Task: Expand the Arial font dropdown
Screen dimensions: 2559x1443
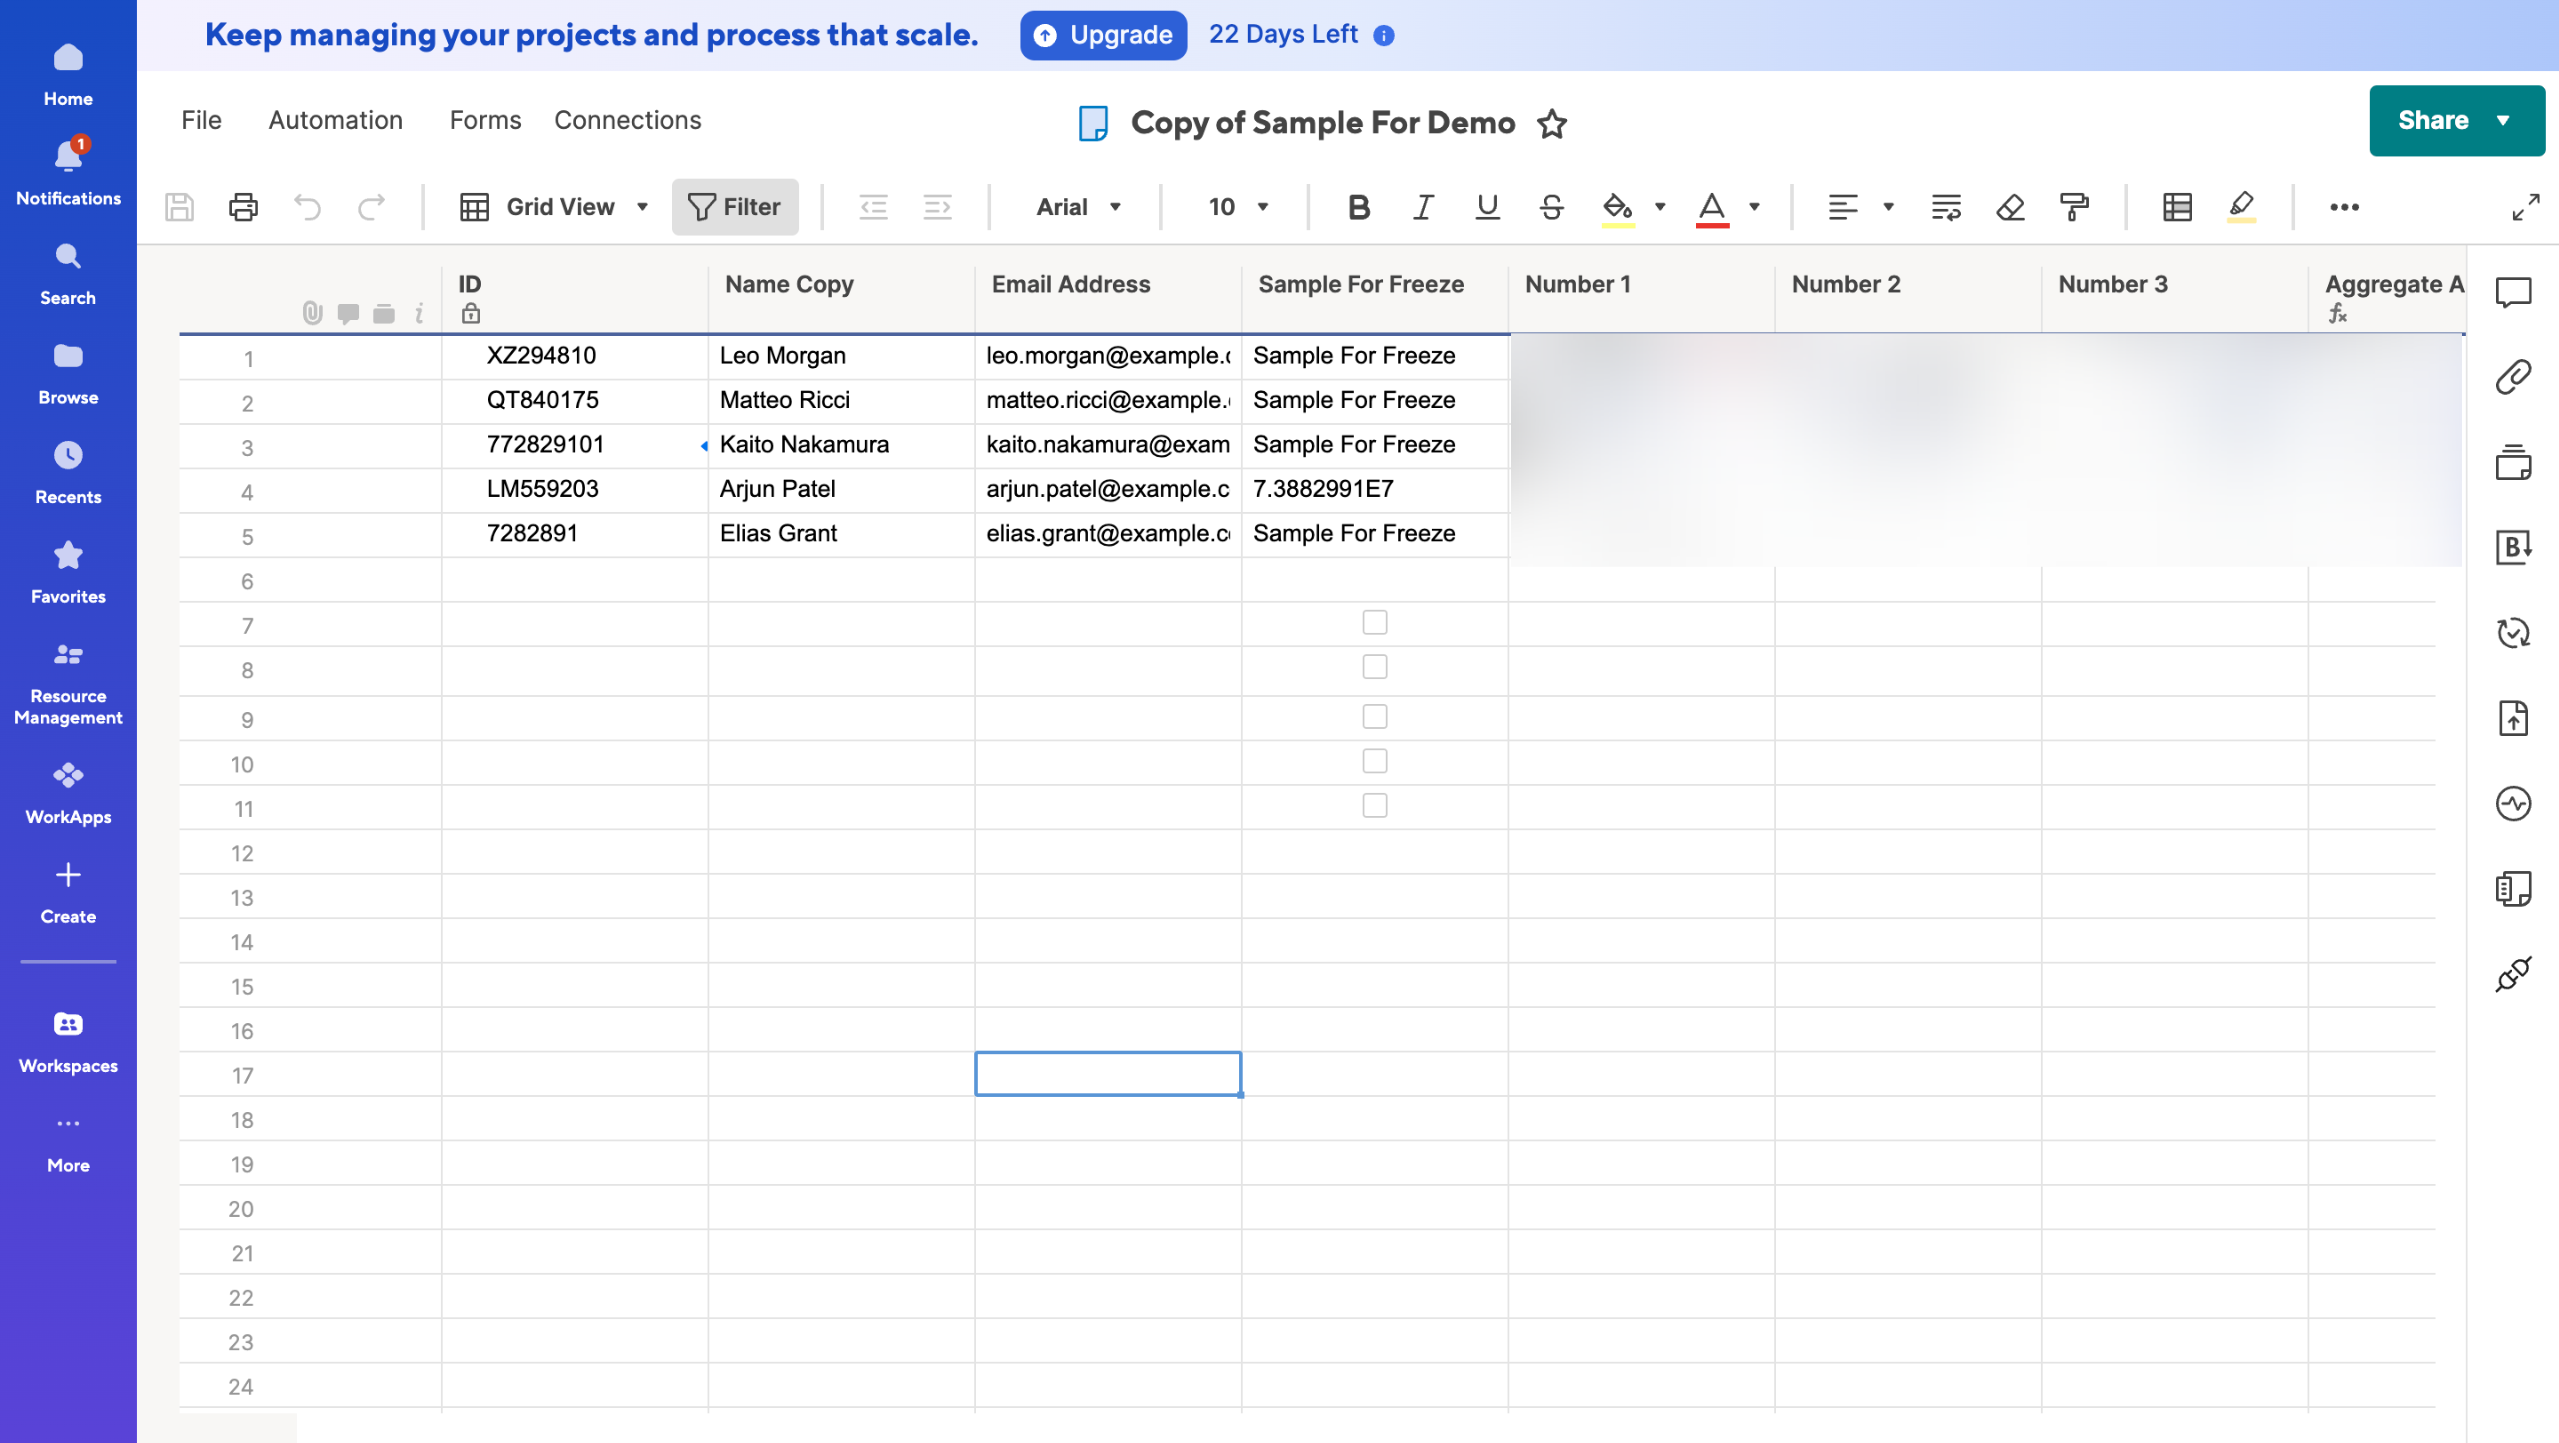Action: click(x=1078, y=207)
